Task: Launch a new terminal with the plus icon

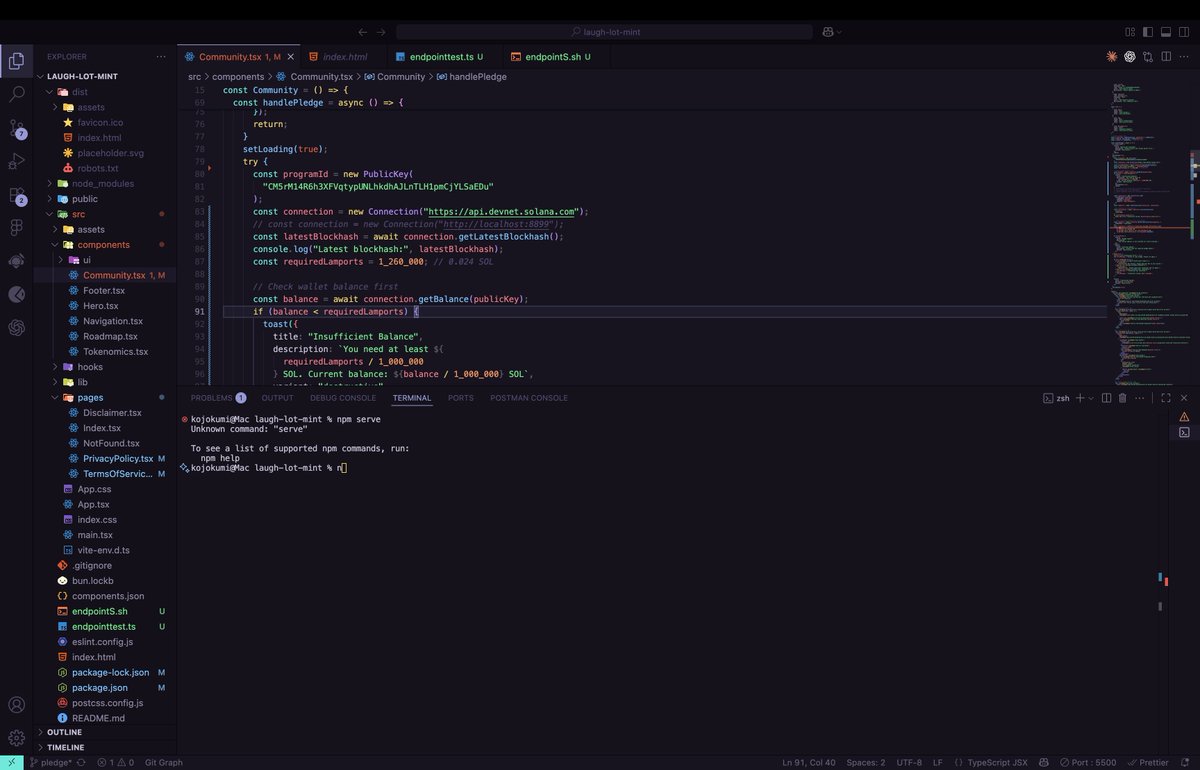Action: (x=1081, y=397)
